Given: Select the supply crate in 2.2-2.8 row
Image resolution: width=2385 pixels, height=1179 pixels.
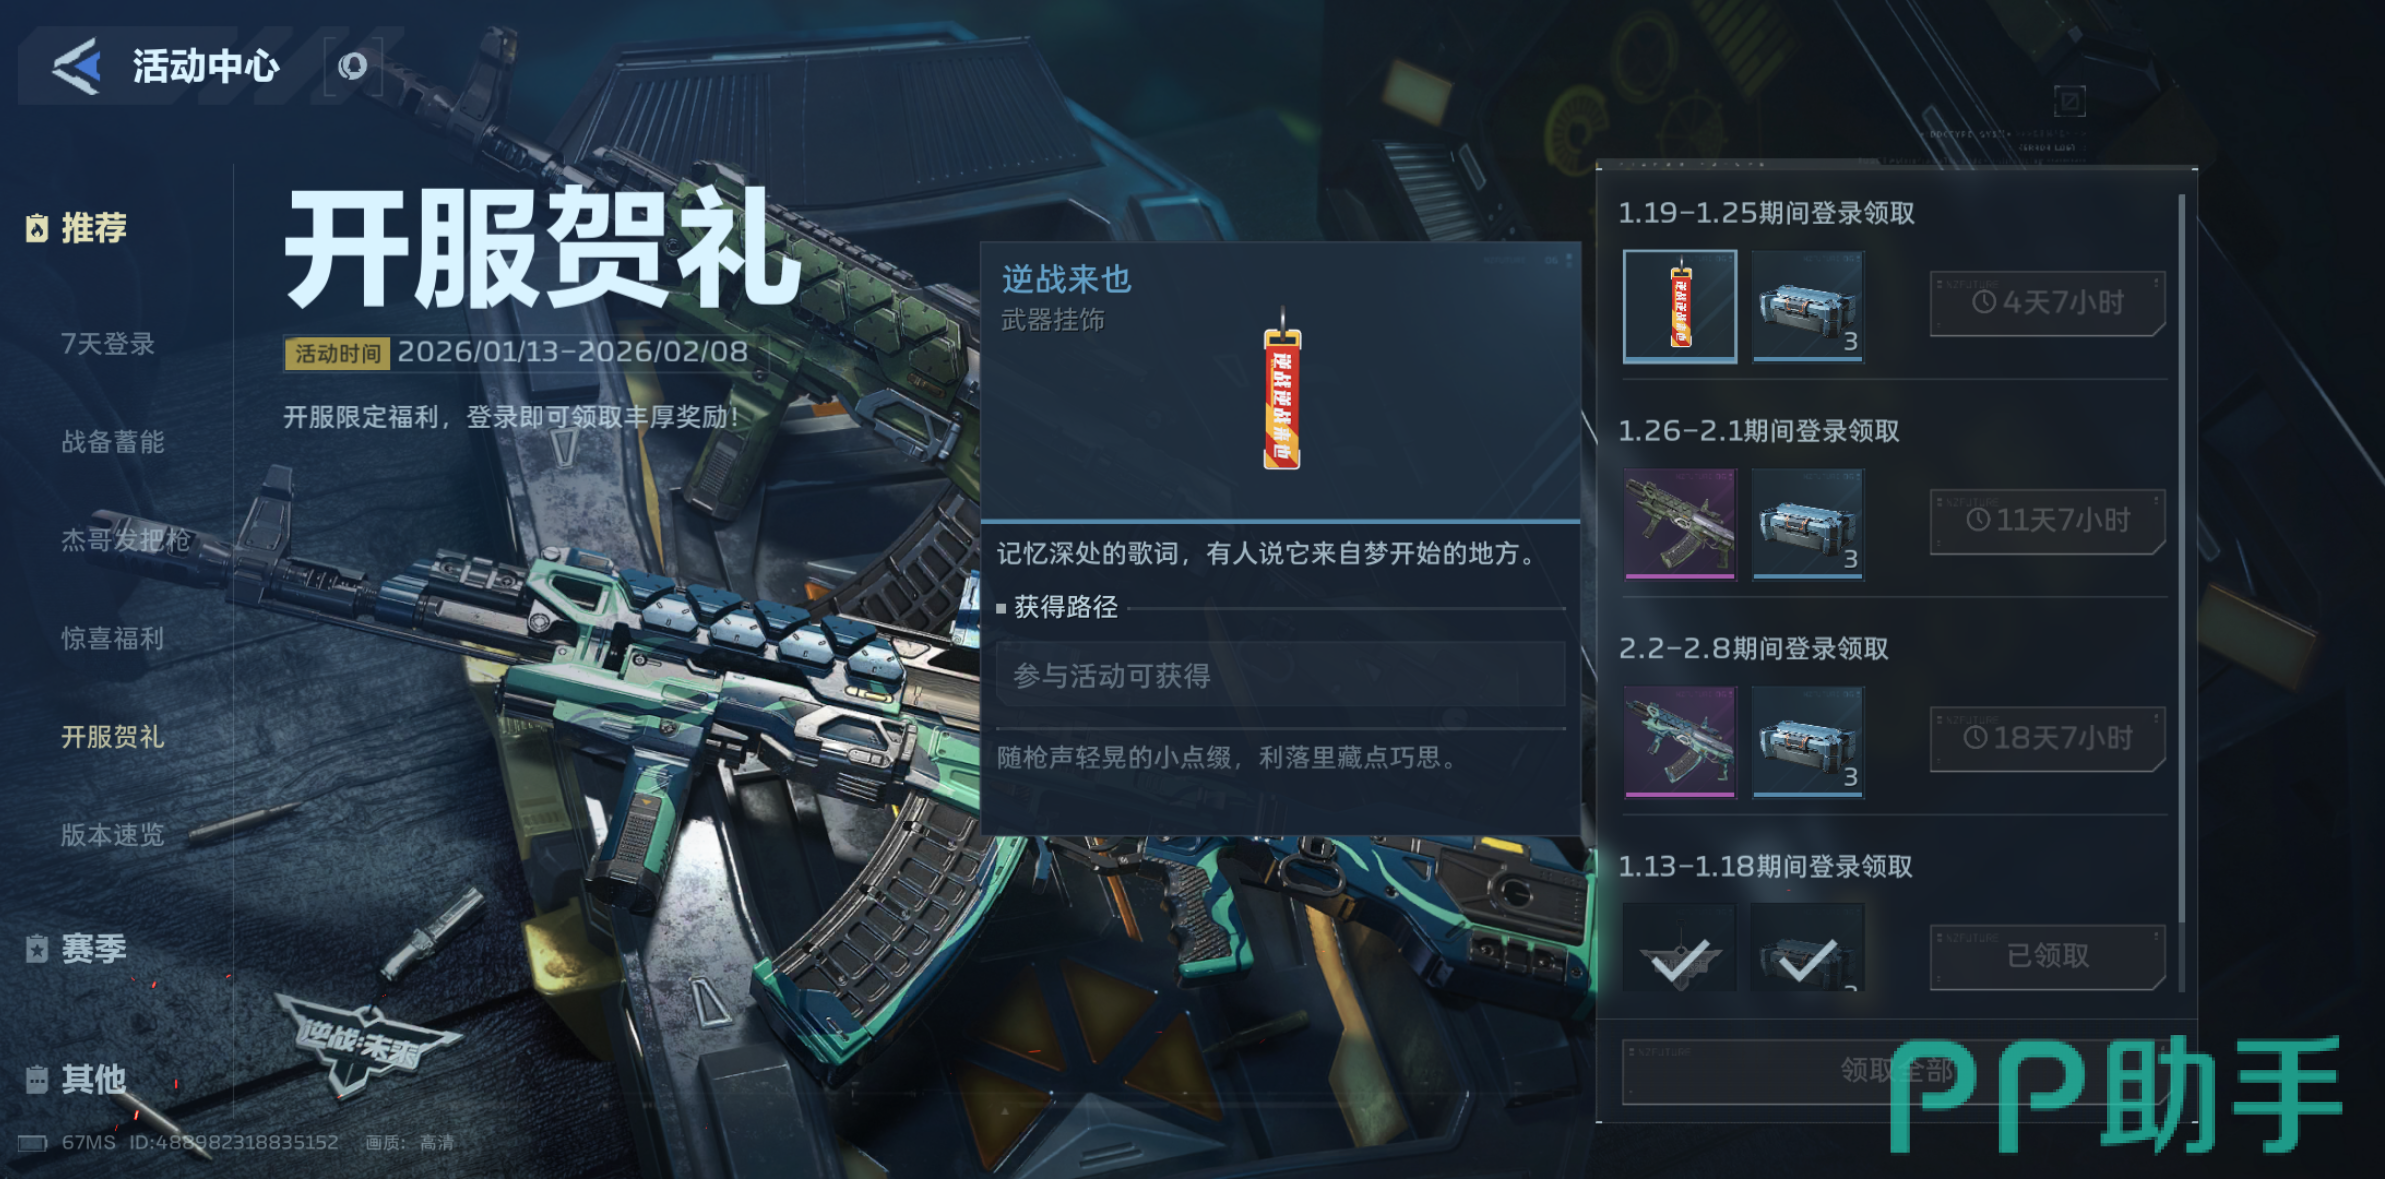Looking at the screenshot, I should pyautogui.click(x=1807, y=742).
